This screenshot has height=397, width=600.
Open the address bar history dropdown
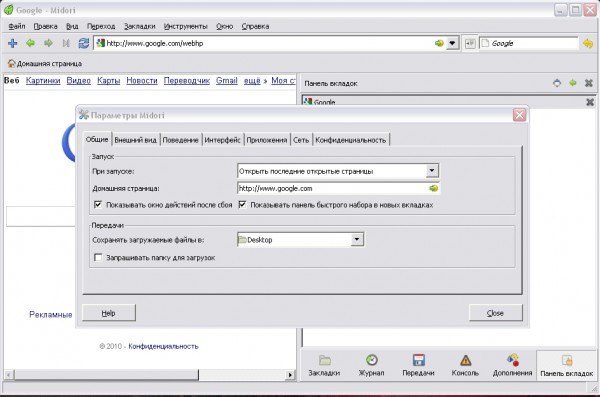(452, 43)
